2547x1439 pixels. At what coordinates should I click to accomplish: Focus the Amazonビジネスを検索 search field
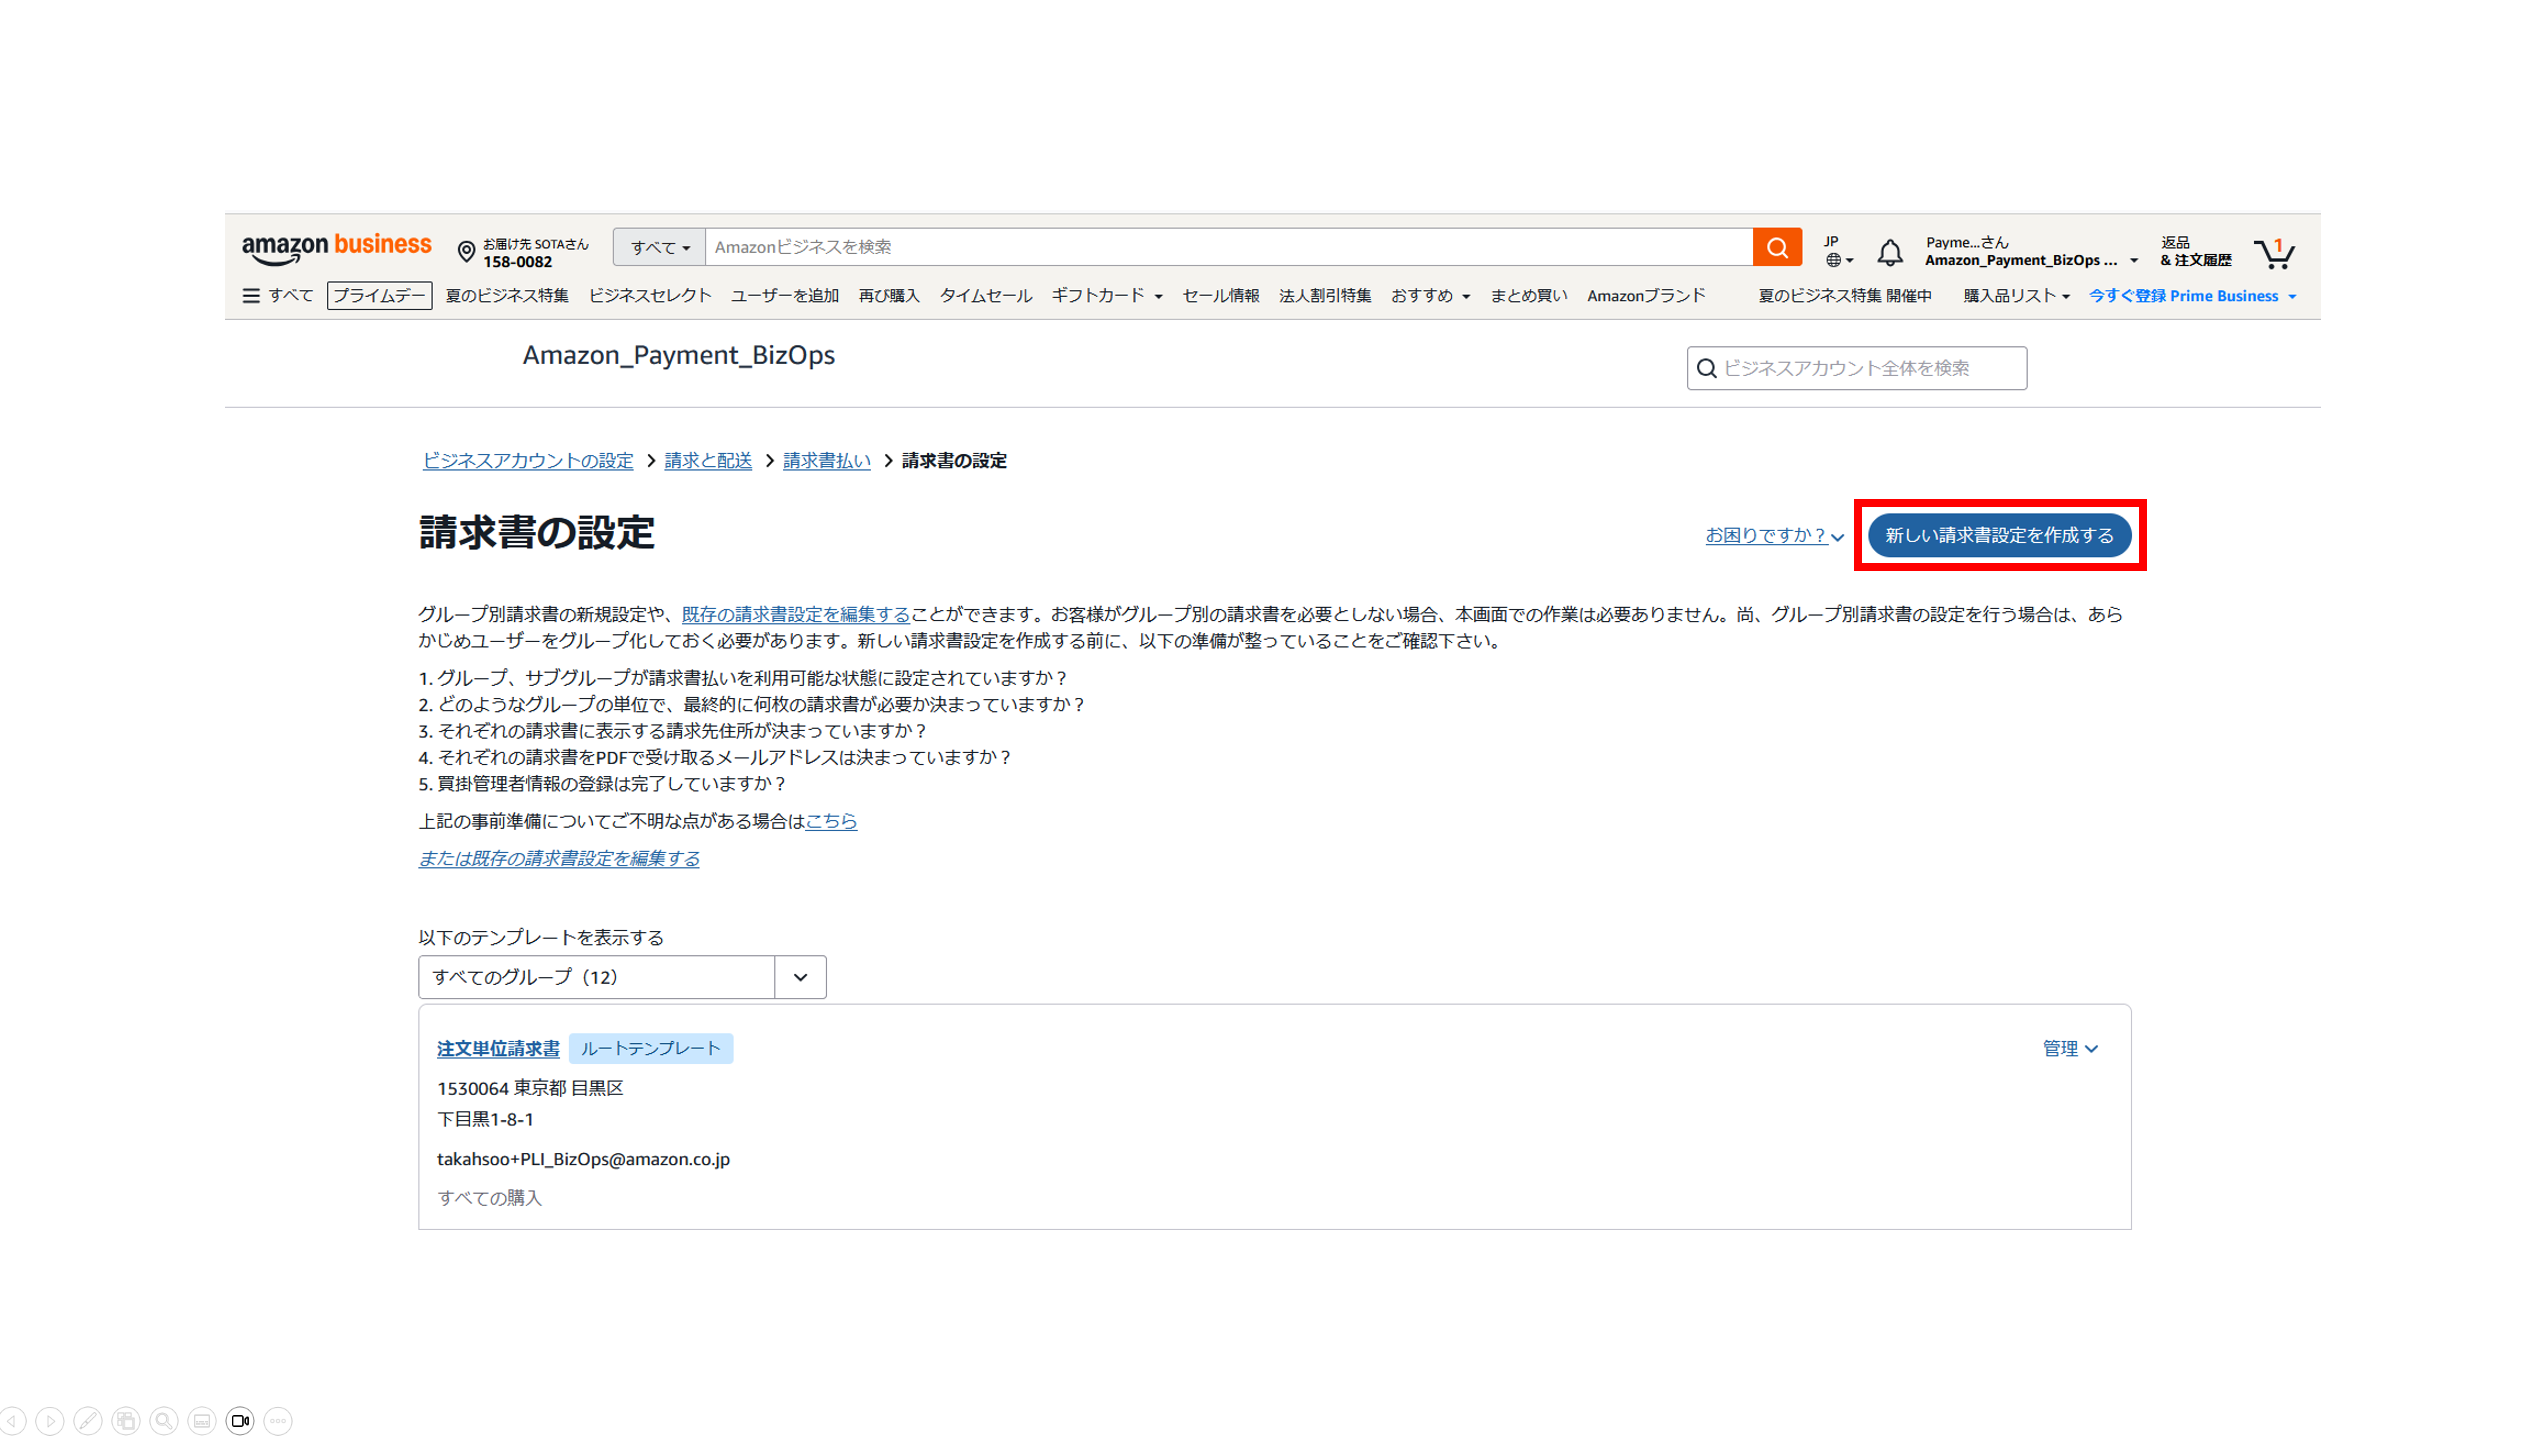coord(1229,247)
